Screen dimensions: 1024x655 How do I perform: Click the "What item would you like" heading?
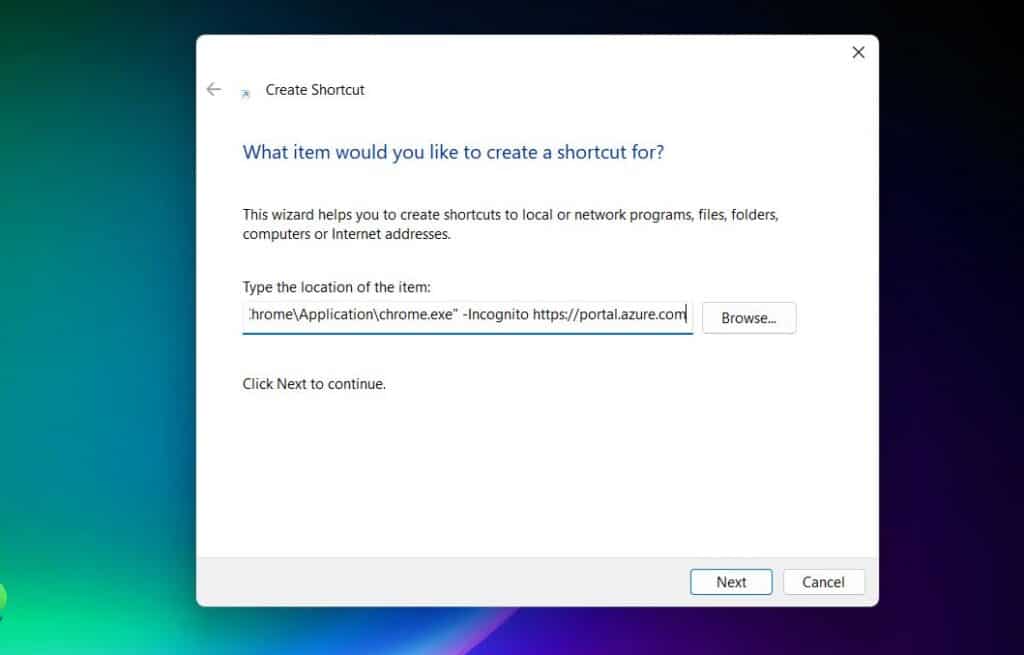tap(453, 152)
